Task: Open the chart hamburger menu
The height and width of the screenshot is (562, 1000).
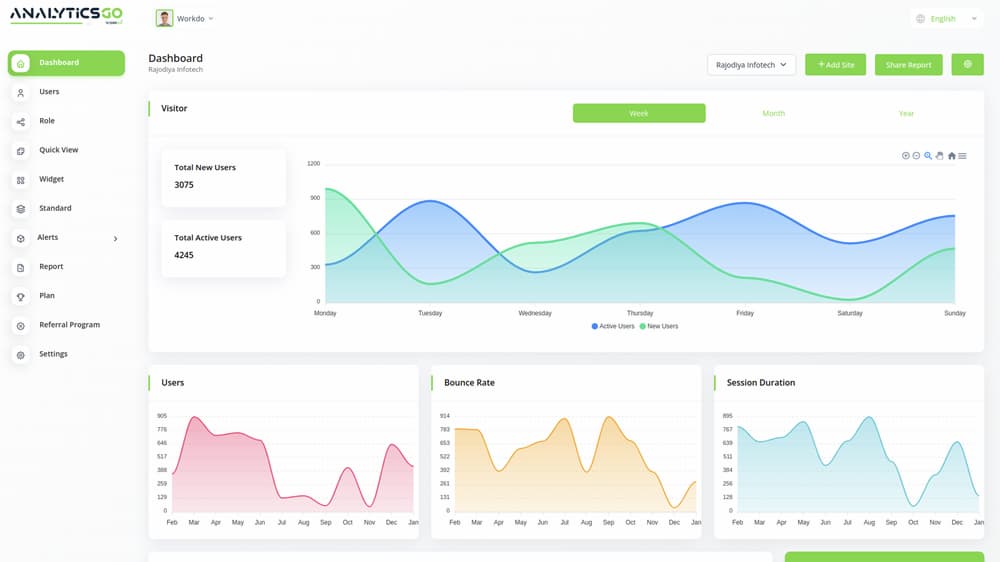Action: [x=962, y=156]
